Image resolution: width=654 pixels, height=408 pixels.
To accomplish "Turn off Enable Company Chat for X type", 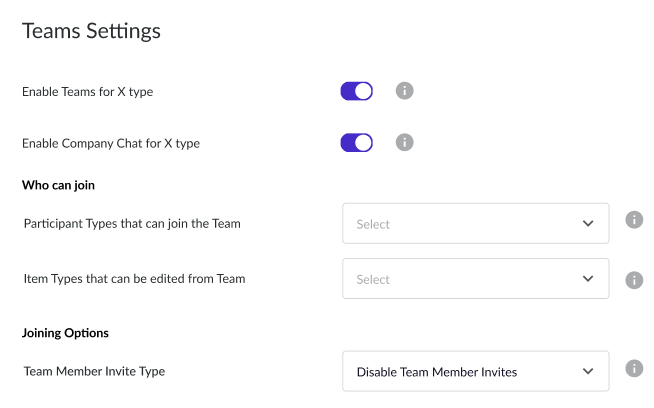I will pyautogui.click(x=357, y=143).
